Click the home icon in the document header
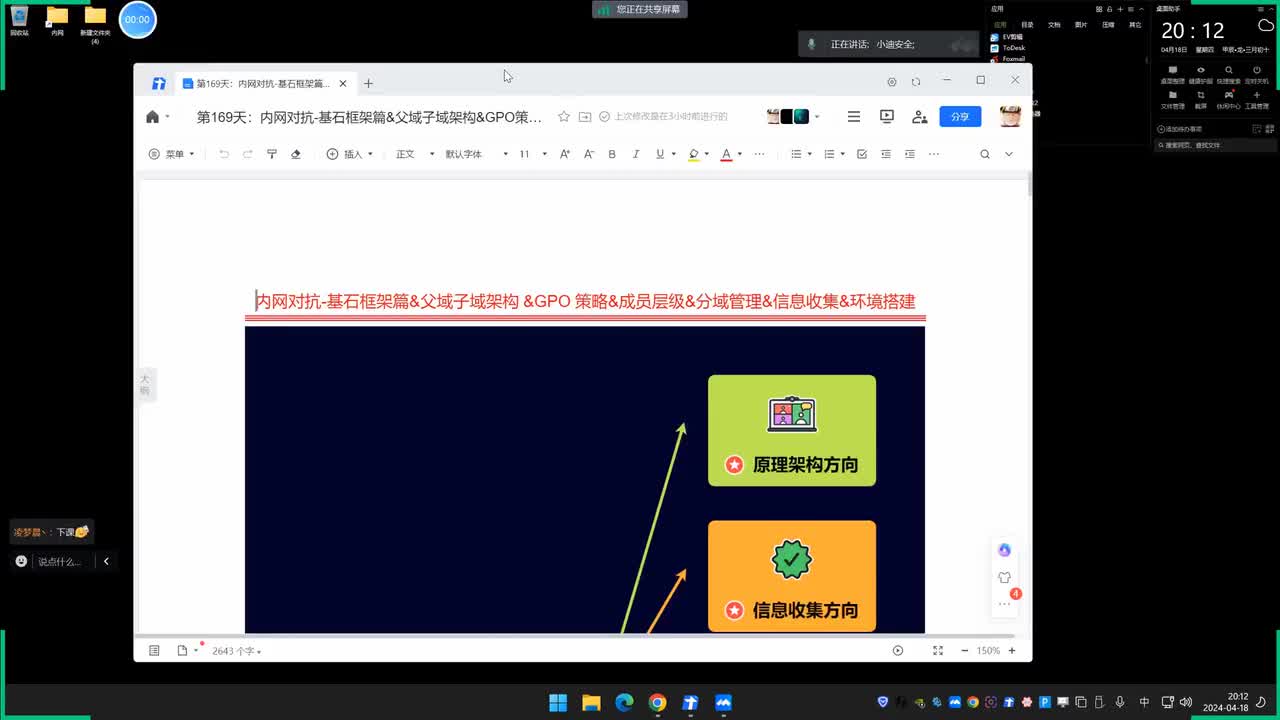The image size is (1280, 720). 152,117
